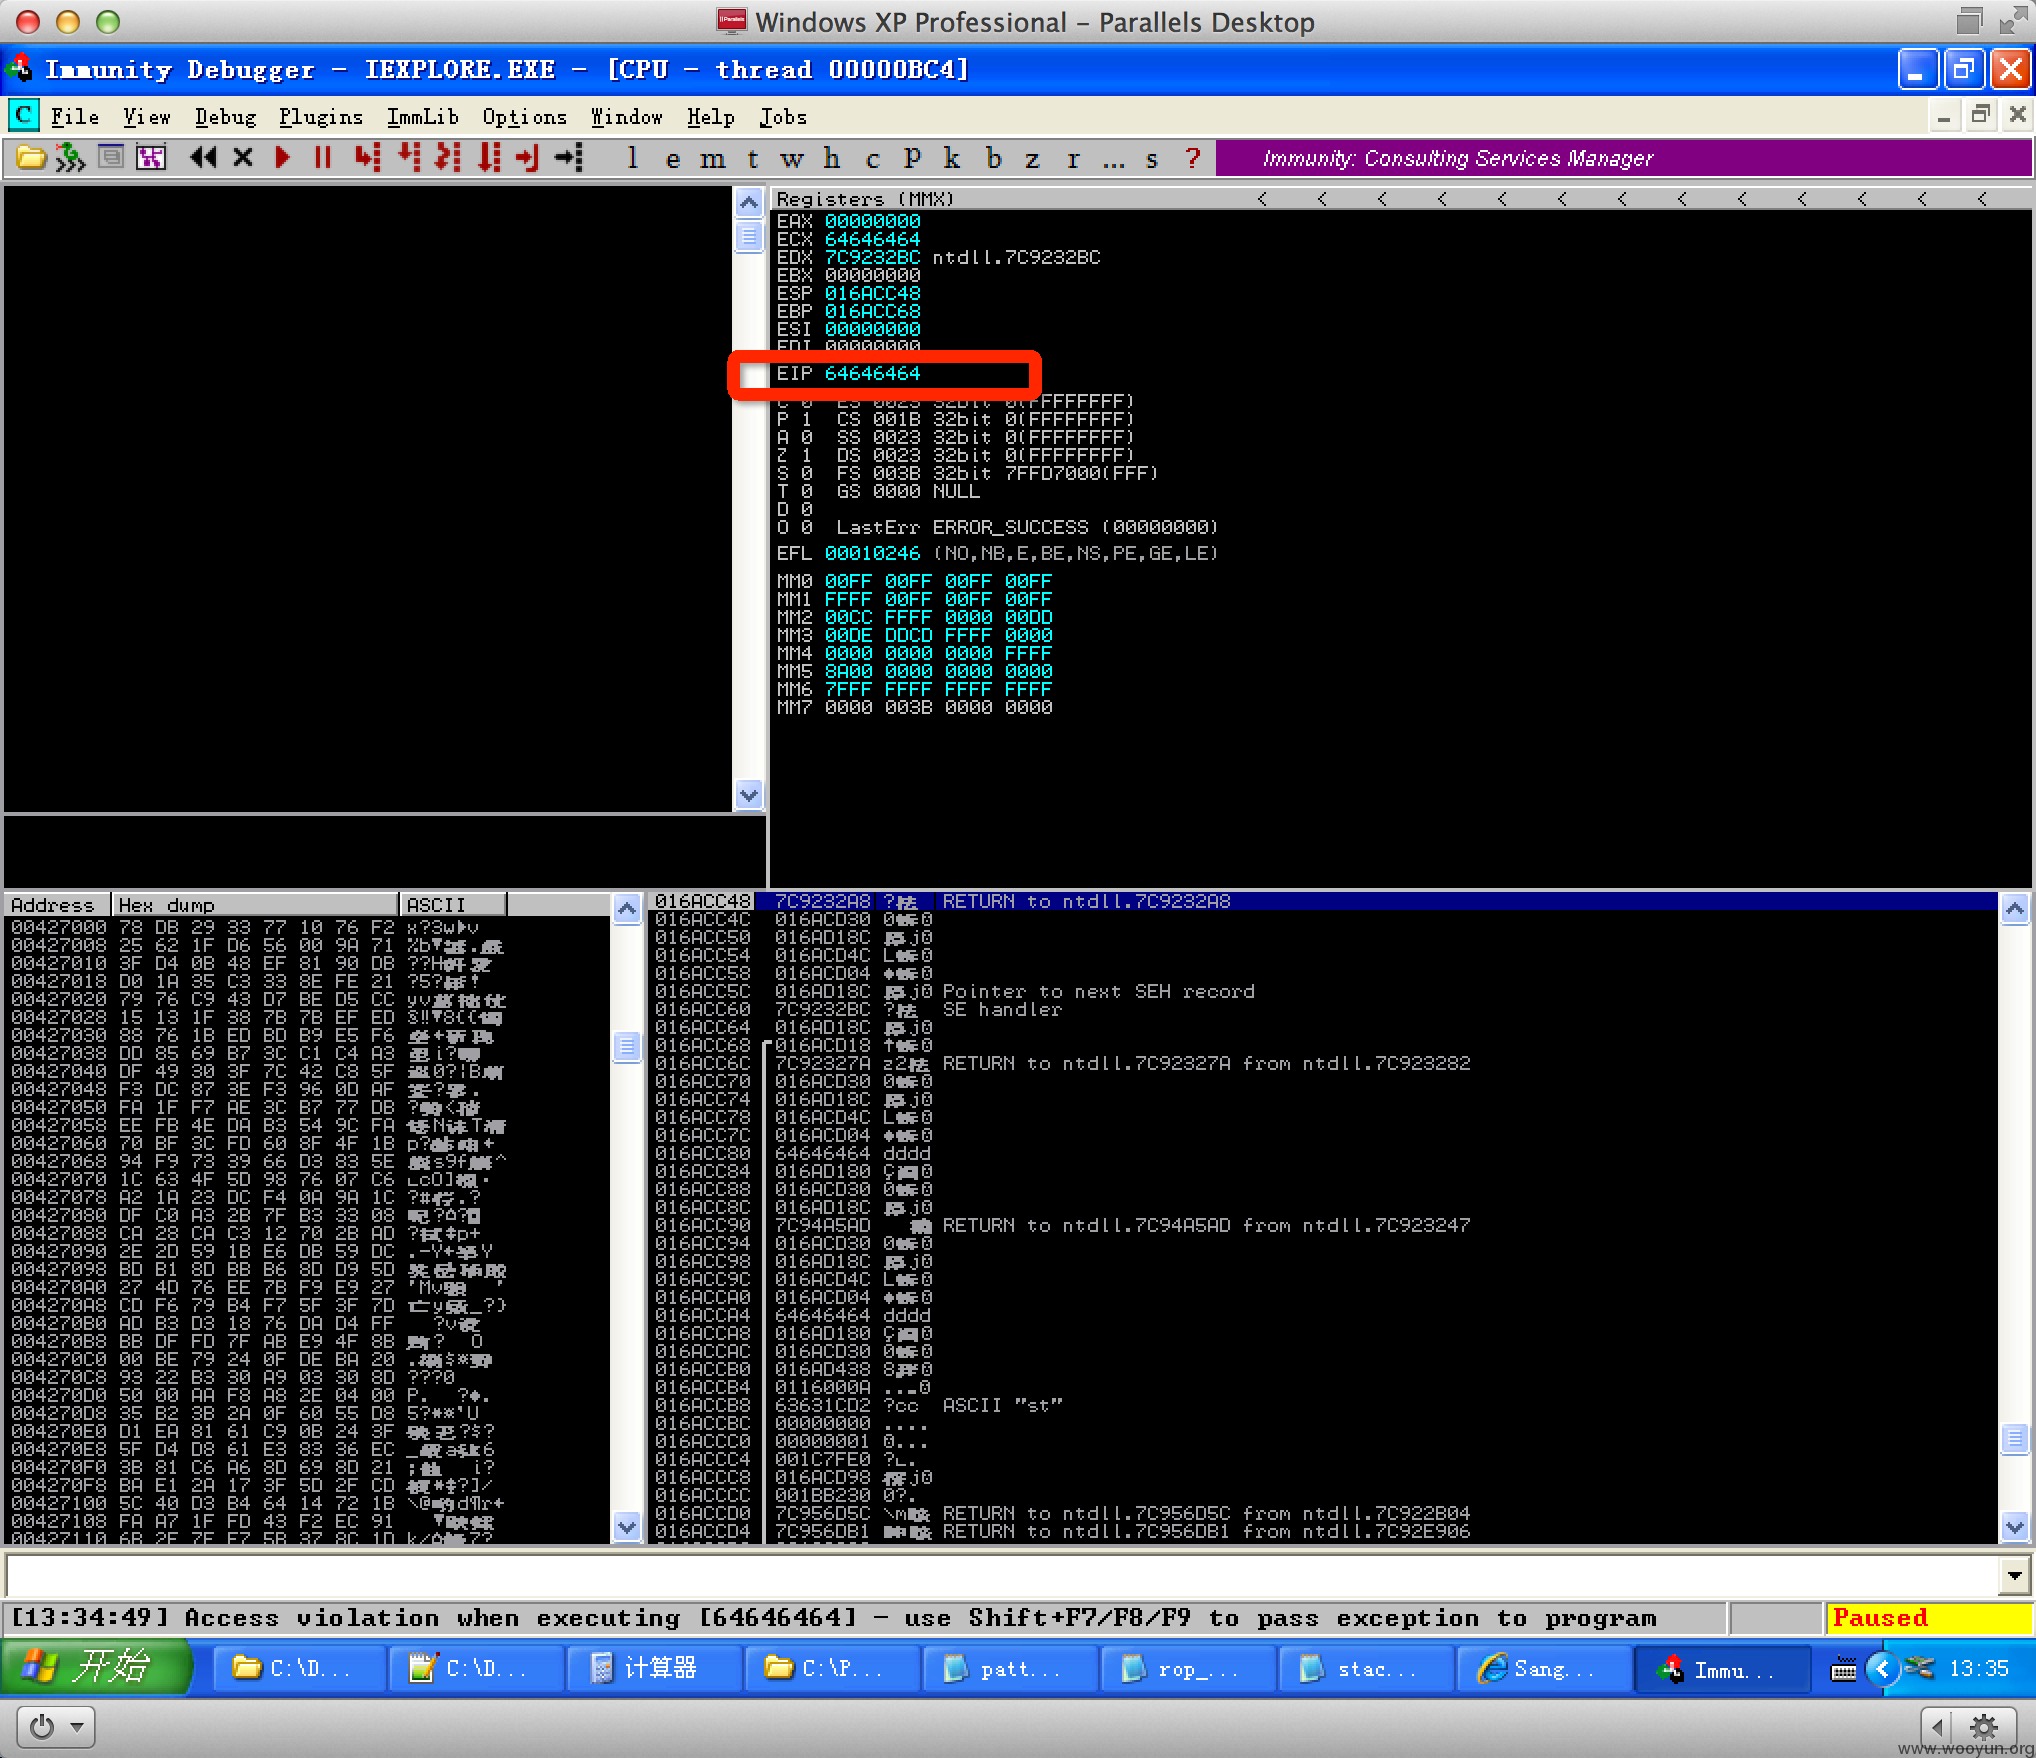This screenshot has width=2036, height=1758.
Task: Click the Step over toolbar icon
Action: (x=409, y=157)
